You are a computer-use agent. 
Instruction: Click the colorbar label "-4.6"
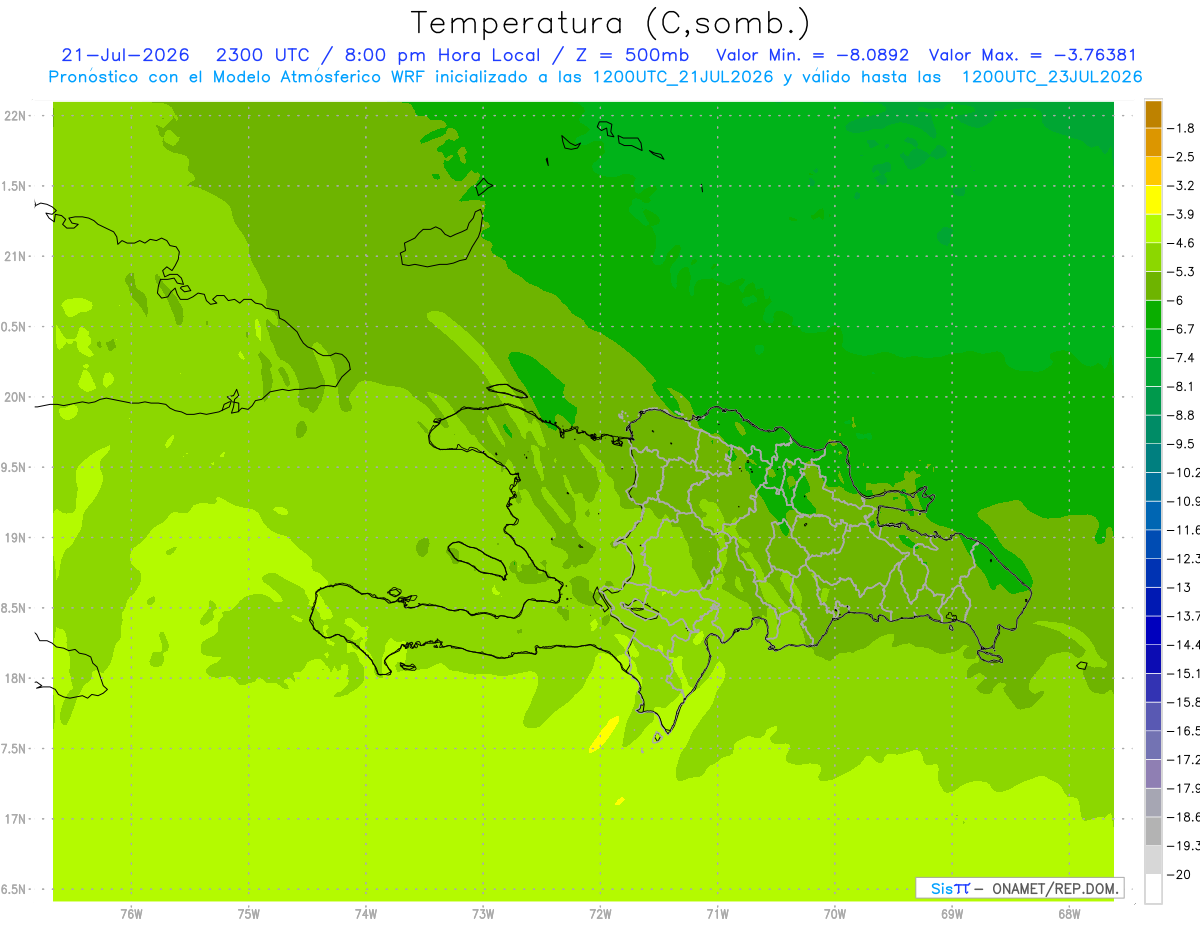coord(1182,243)
